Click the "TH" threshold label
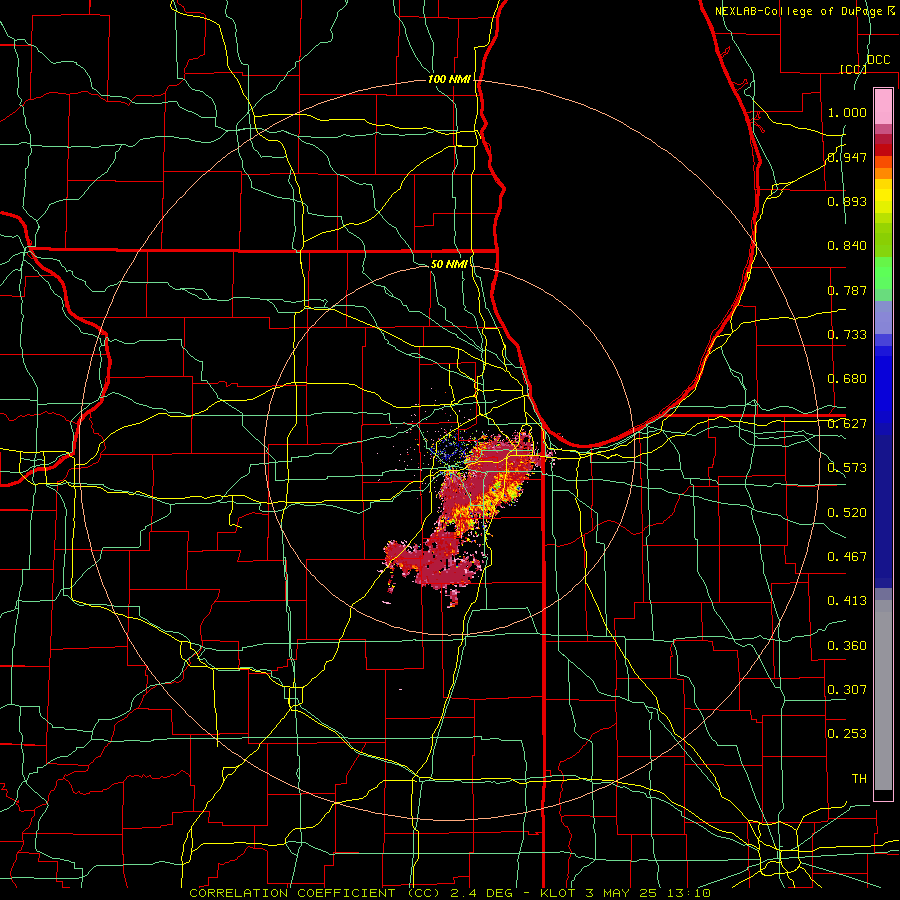900x900 pixels. click(859, 779)
